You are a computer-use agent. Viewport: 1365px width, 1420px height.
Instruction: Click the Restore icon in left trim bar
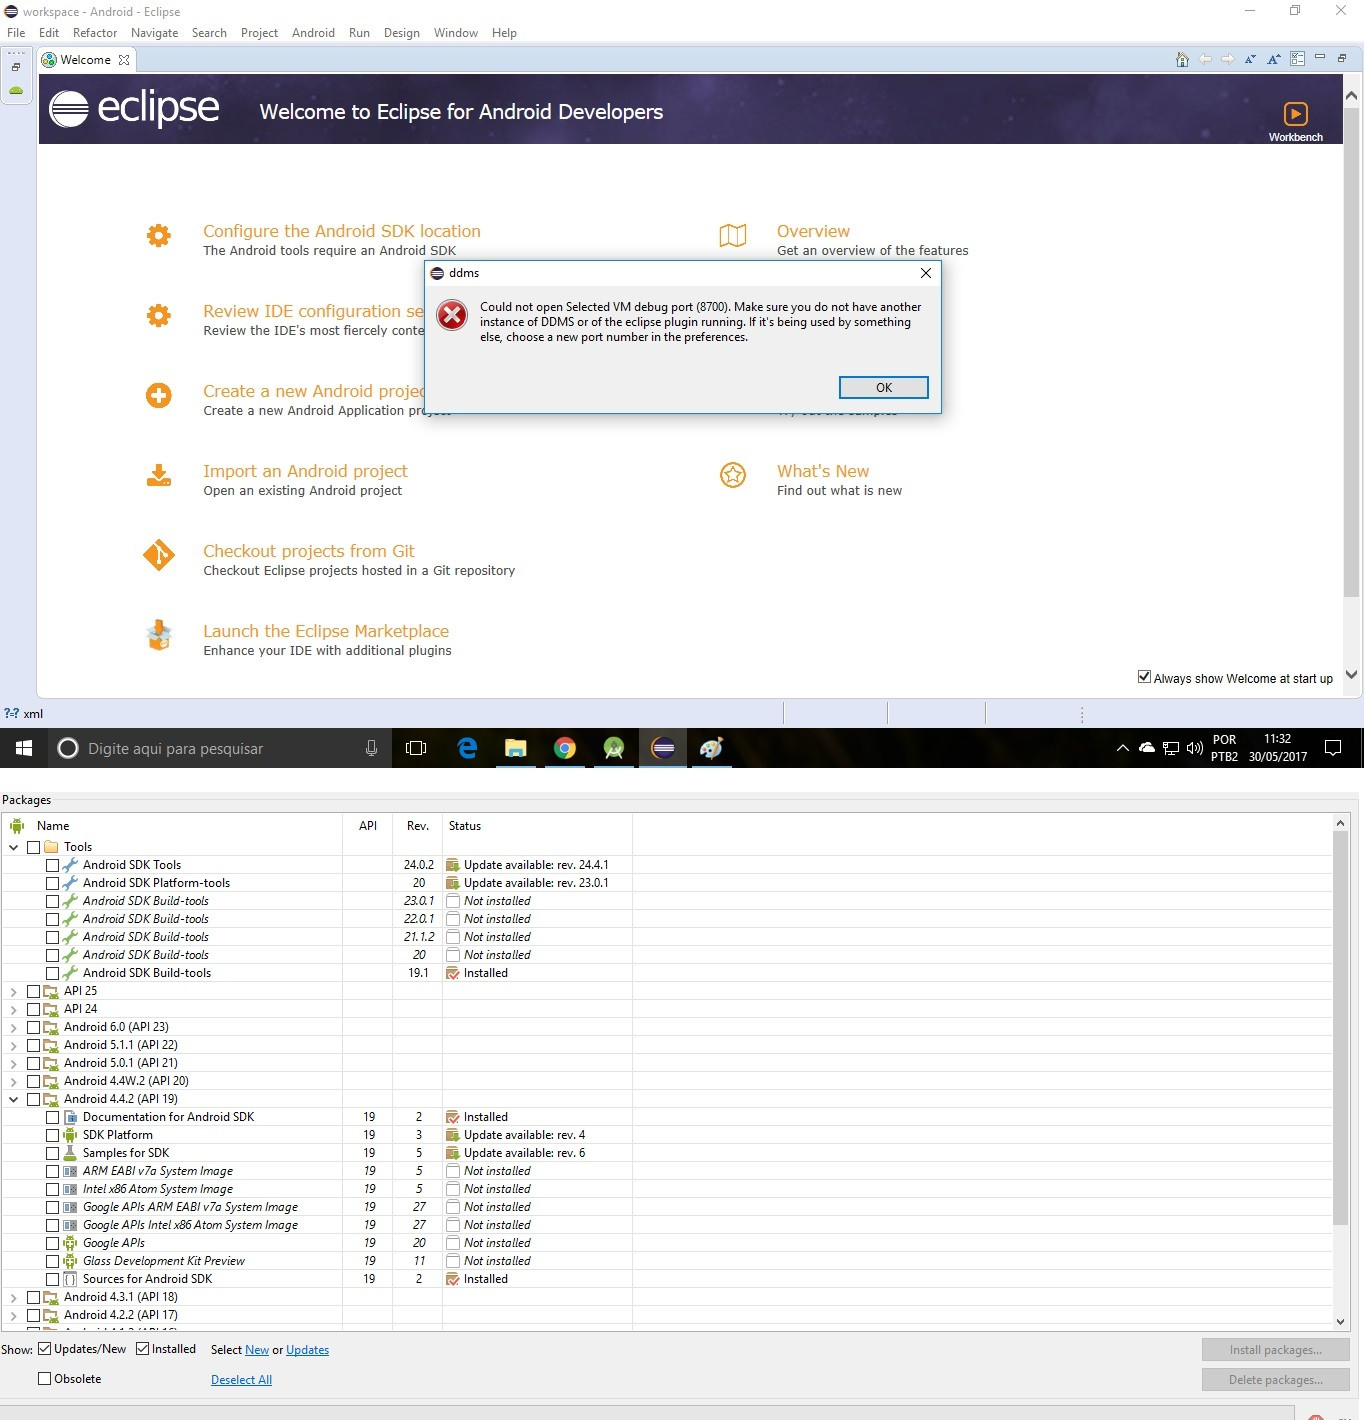16,67
